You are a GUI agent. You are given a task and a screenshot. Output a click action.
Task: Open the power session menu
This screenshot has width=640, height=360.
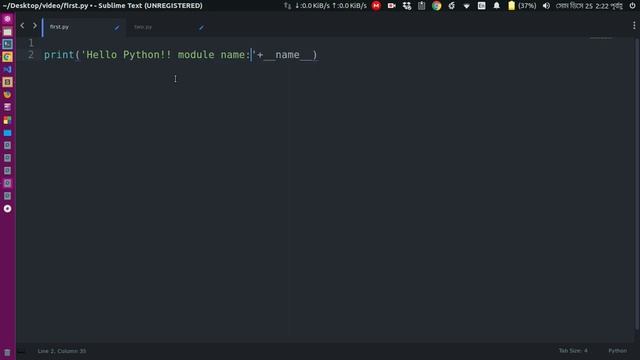click(x=632, y=6)
